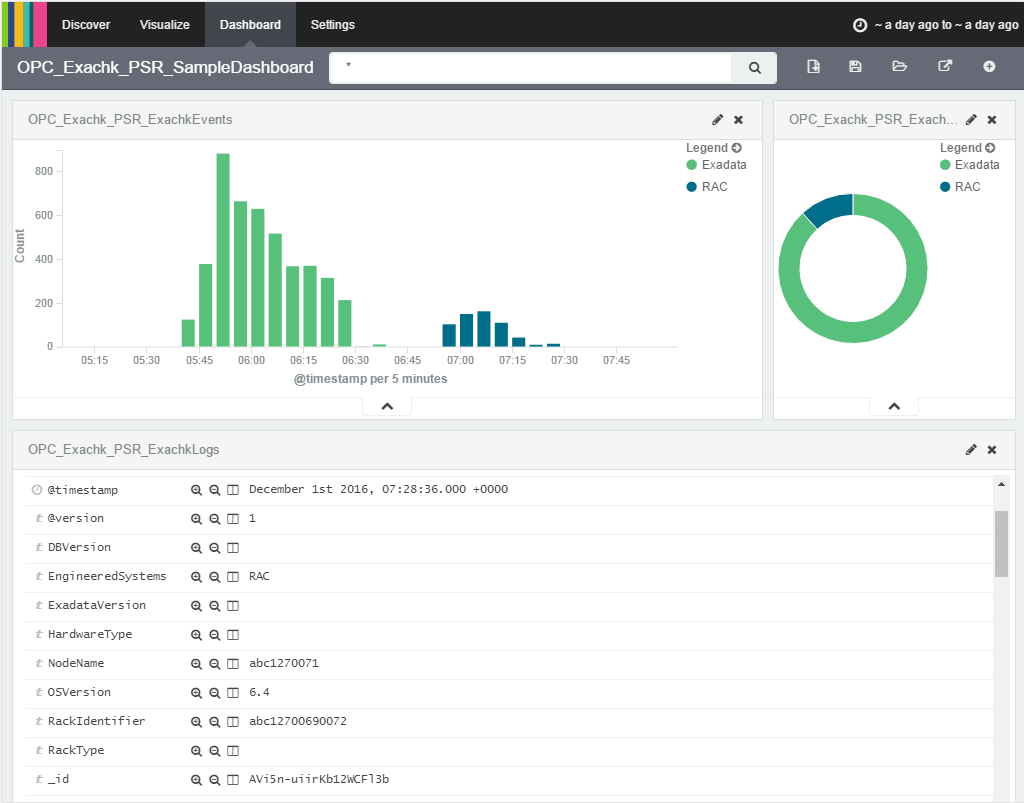
Task: Click the search magnifier button
Action: 754,68
